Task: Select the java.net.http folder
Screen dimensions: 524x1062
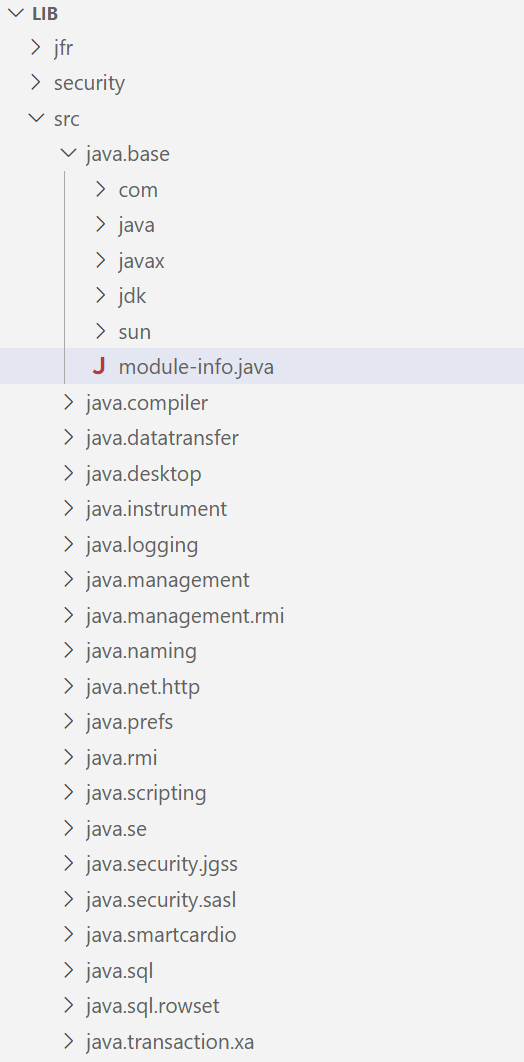Action: pyautogui.click(x=262, y=686)
